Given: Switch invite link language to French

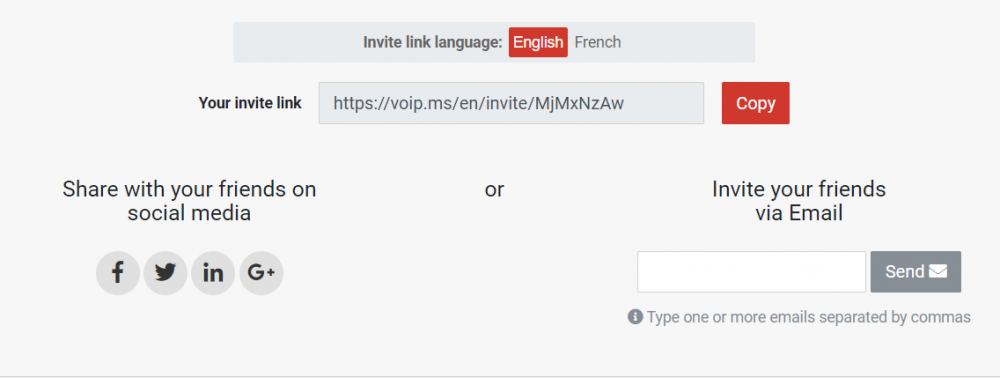Looking at the screenshot, I should (x=598, y=42).
